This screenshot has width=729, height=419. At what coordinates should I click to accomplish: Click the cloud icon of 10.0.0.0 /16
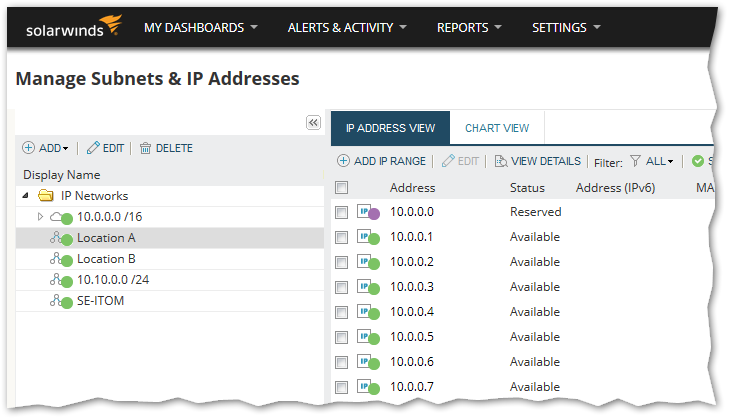[x=61, y=217]
